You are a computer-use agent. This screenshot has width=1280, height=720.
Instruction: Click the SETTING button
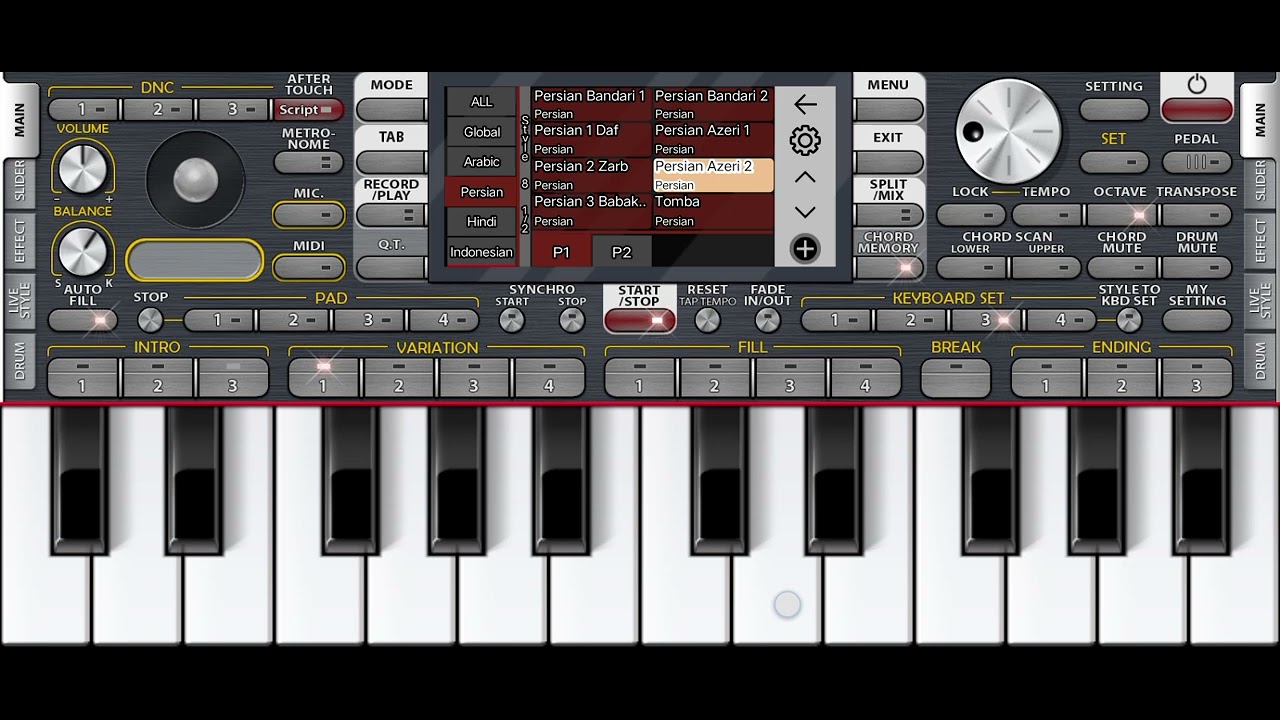coord(1114,110)
